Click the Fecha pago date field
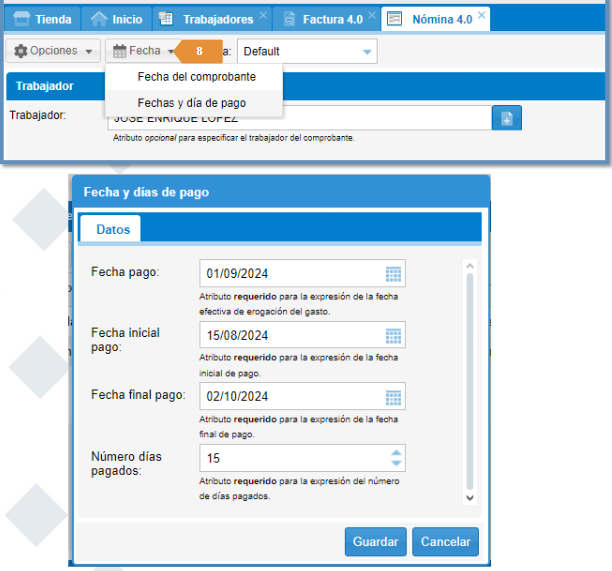 pos(290,274)
